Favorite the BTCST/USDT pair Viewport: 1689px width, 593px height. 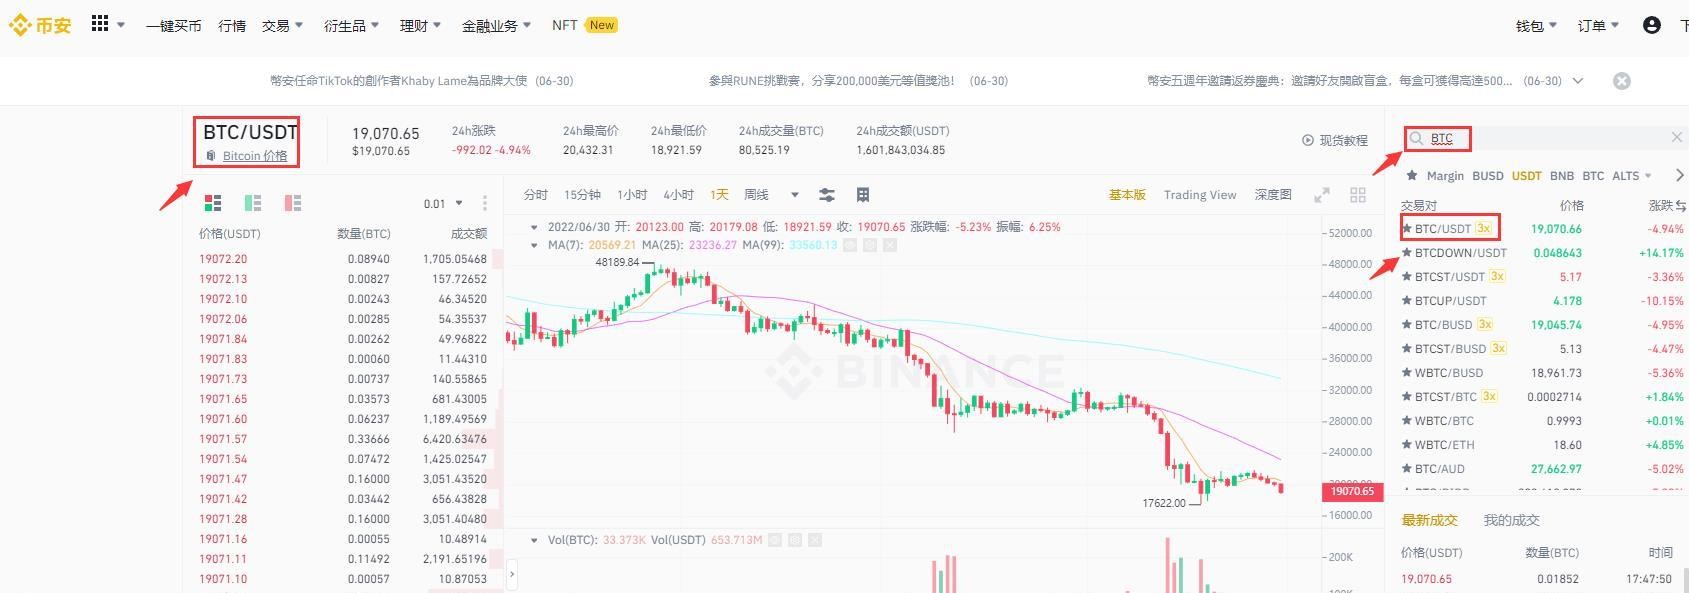(x=1407, y=277)
